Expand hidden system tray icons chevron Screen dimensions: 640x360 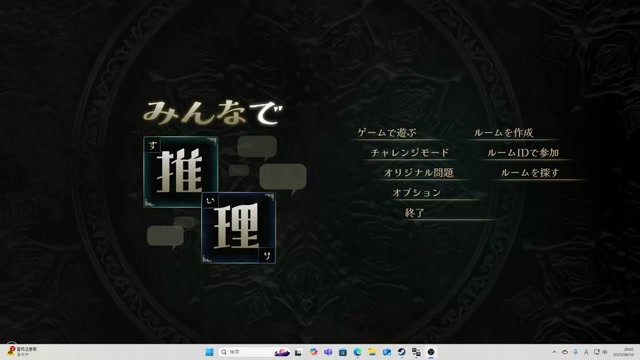[x=554, y=352]
